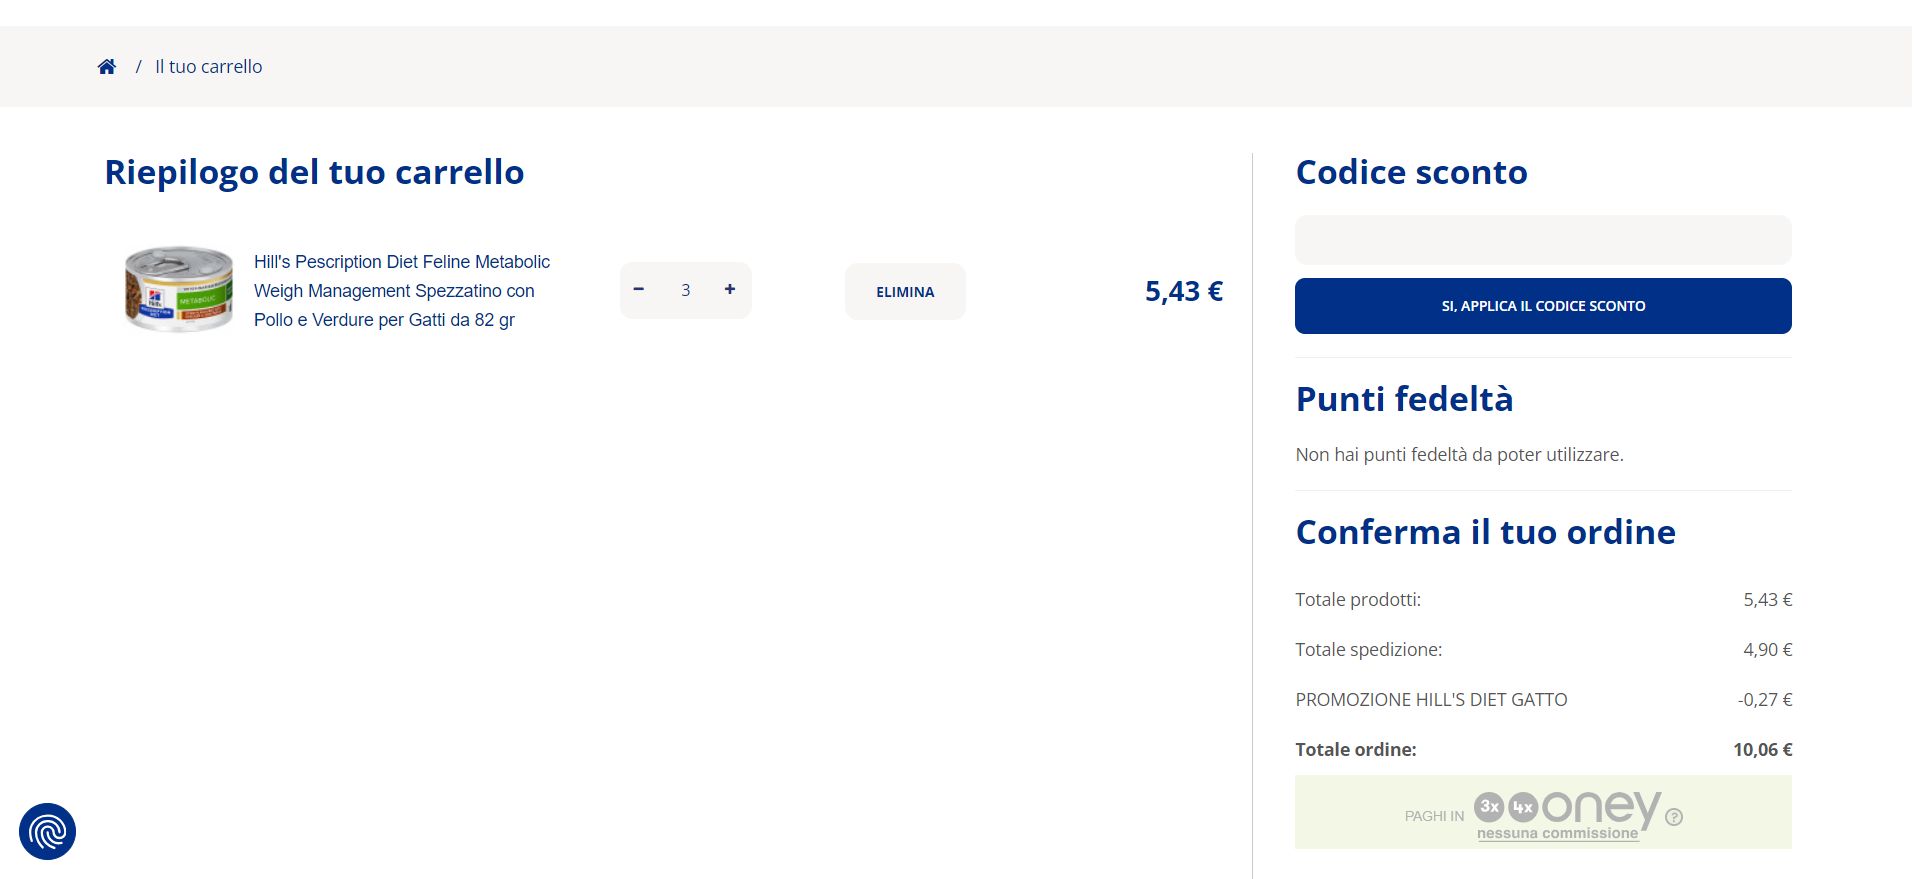
Task: Decrease product quantity with the minus button
Action: 639,290
